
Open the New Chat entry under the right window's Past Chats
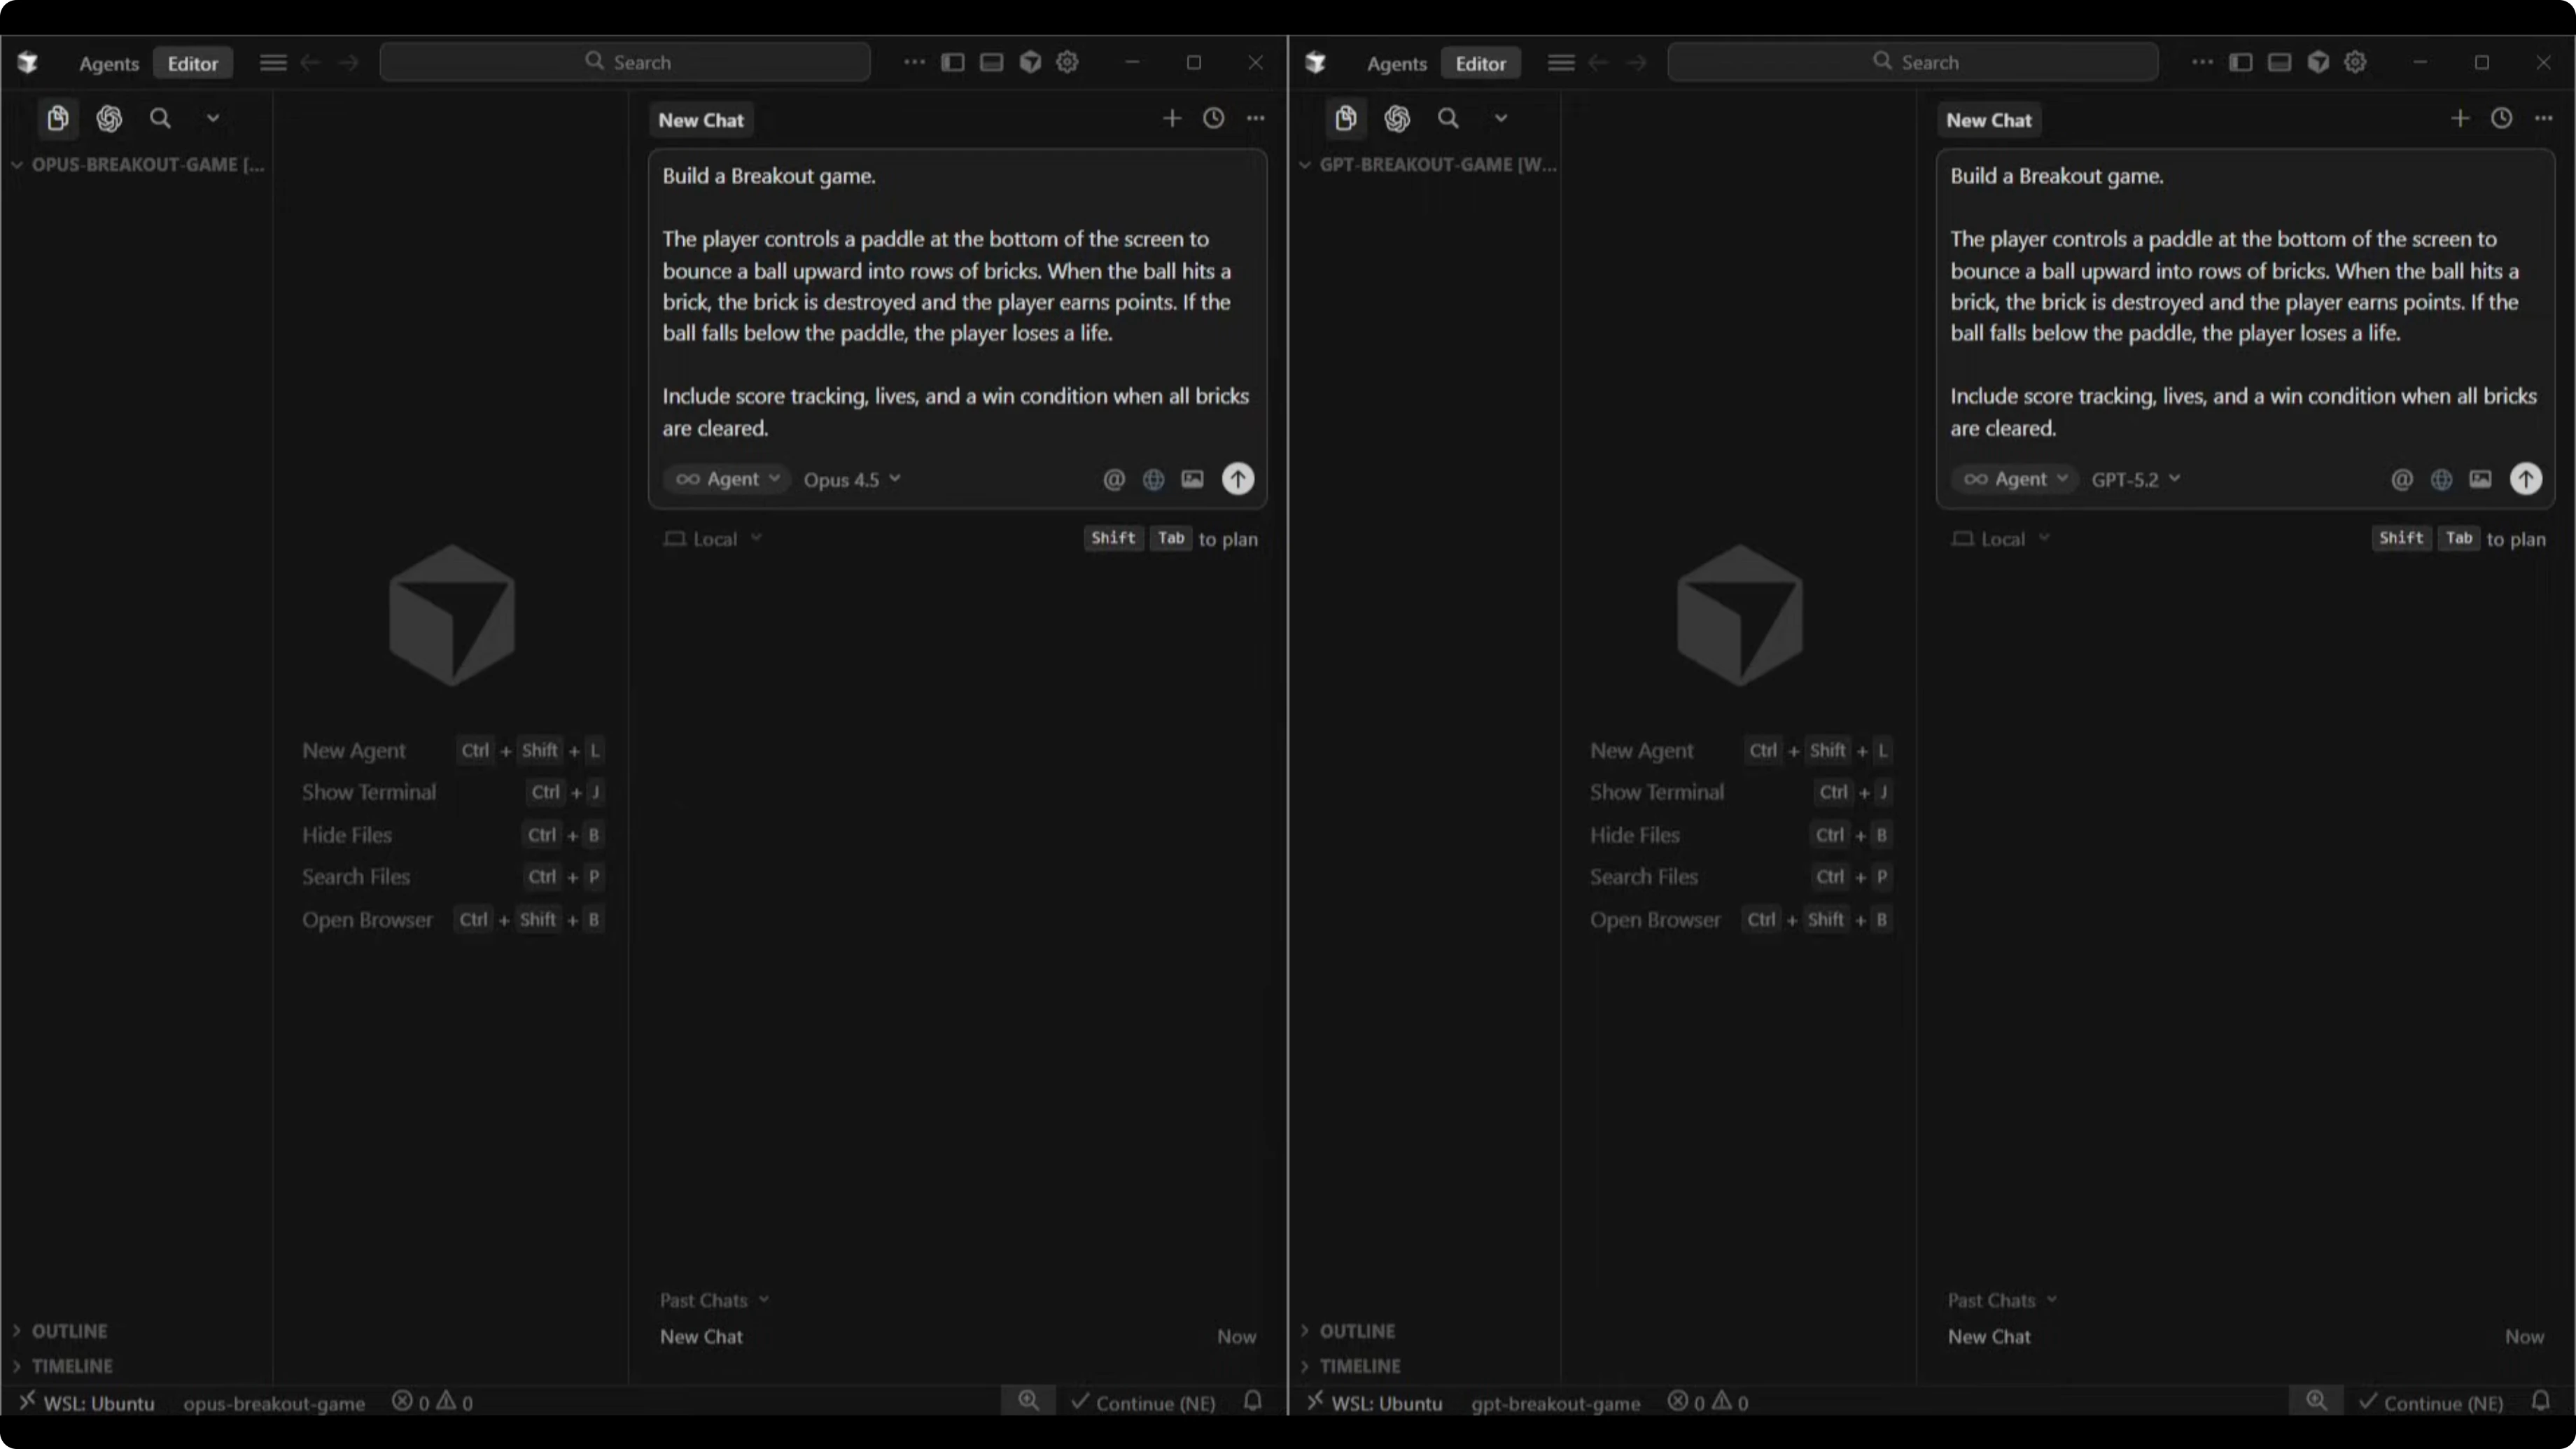[1989, 1336]
